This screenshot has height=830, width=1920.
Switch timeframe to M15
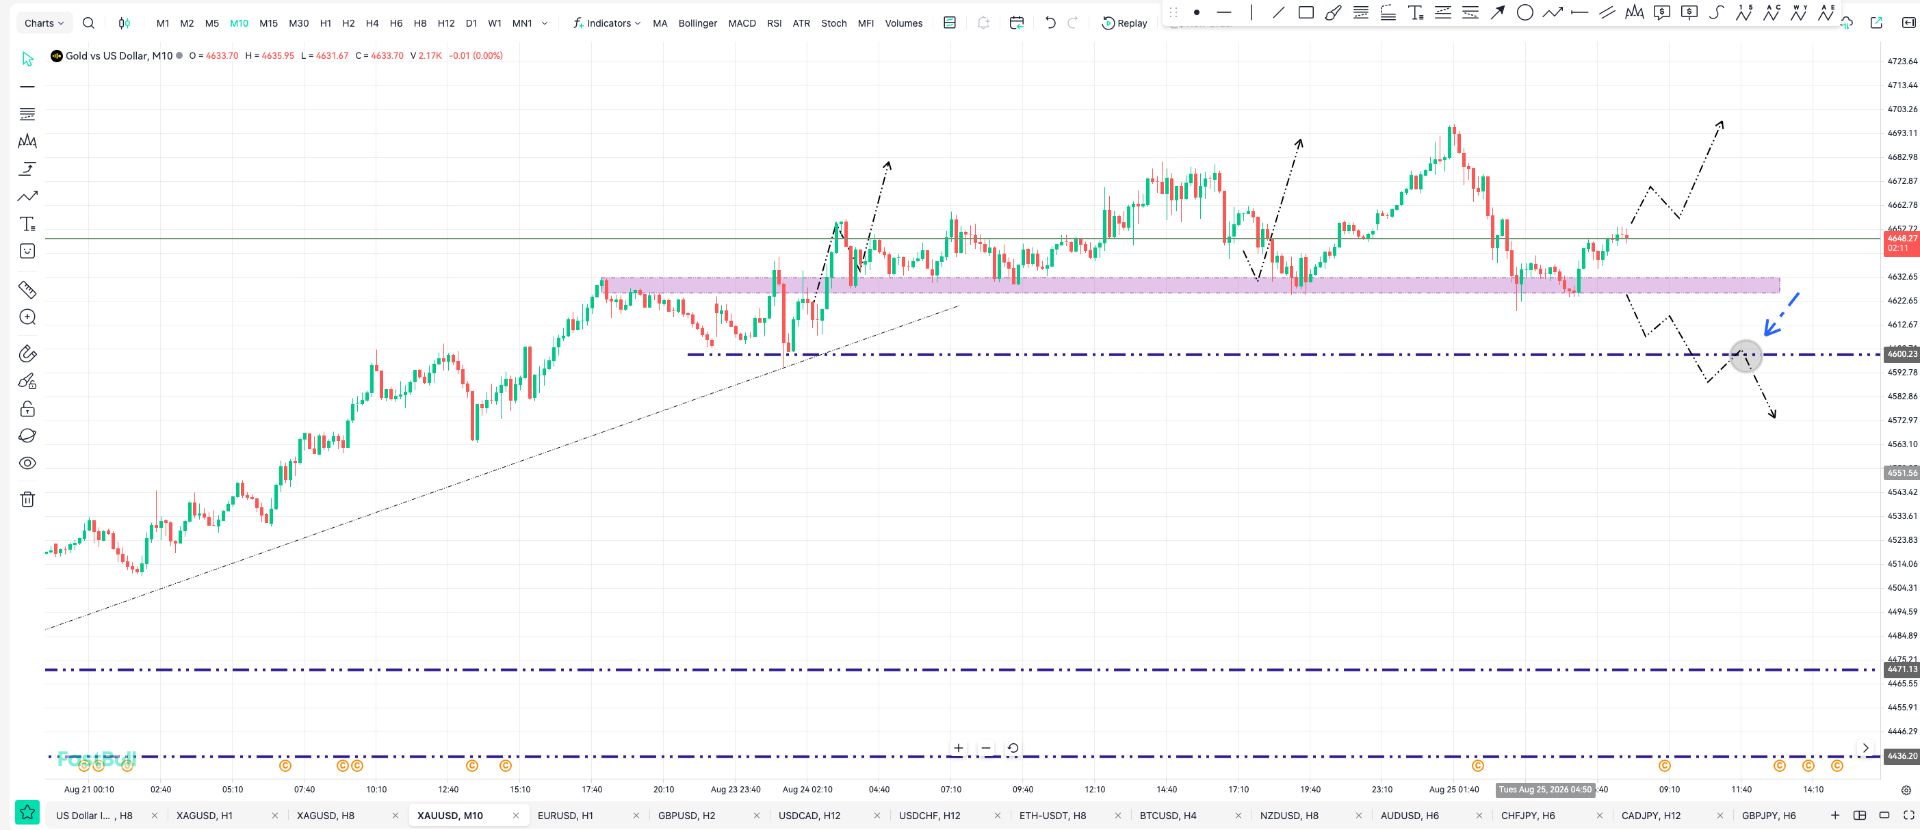(x=268, y=23)
